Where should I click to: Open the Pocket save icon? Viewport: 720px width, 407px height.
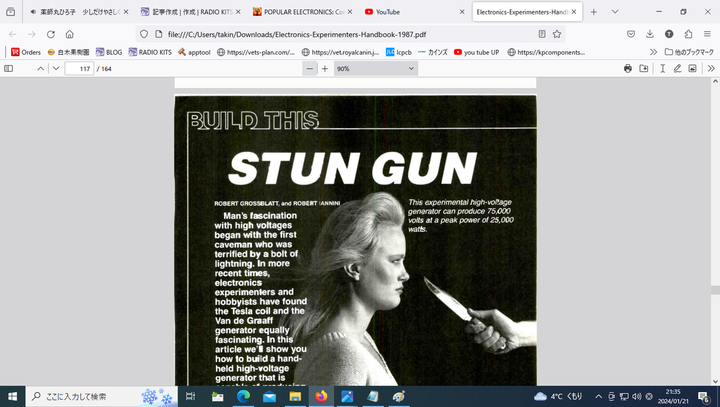631,34
